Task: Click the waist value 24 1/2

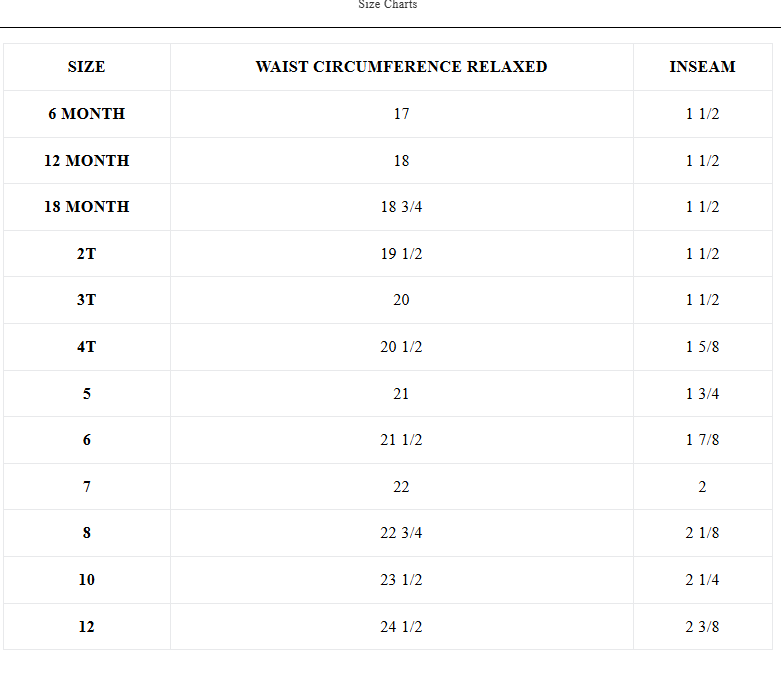Action: coord(401,627)
